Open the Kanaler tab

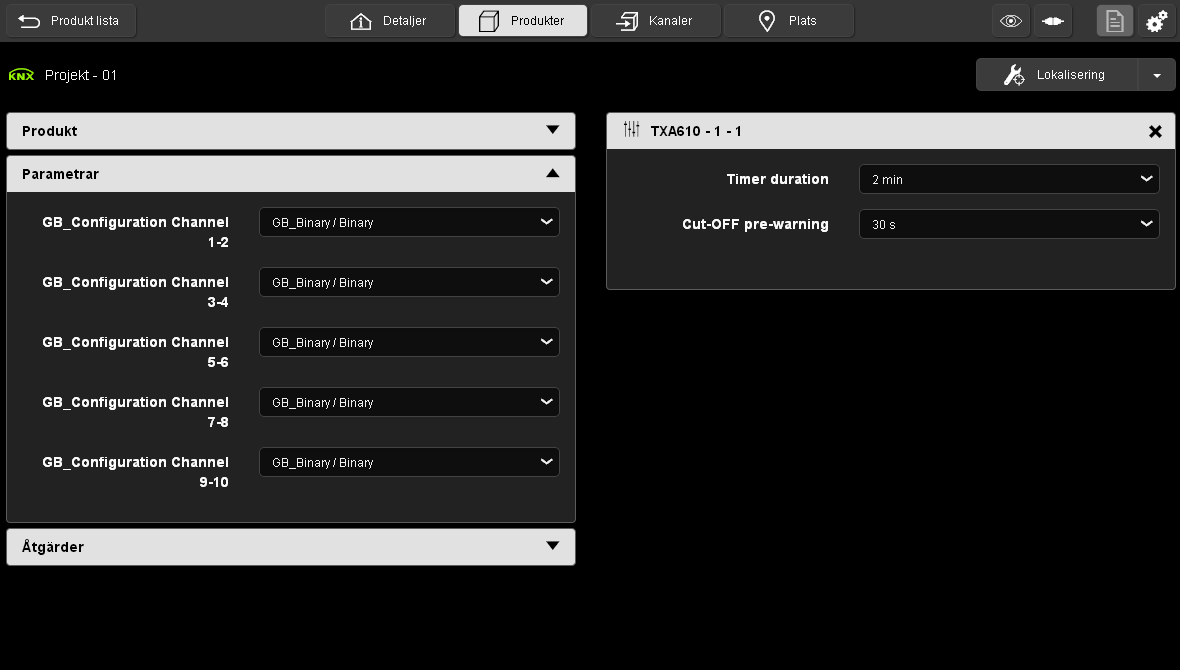tap(655, 21)
